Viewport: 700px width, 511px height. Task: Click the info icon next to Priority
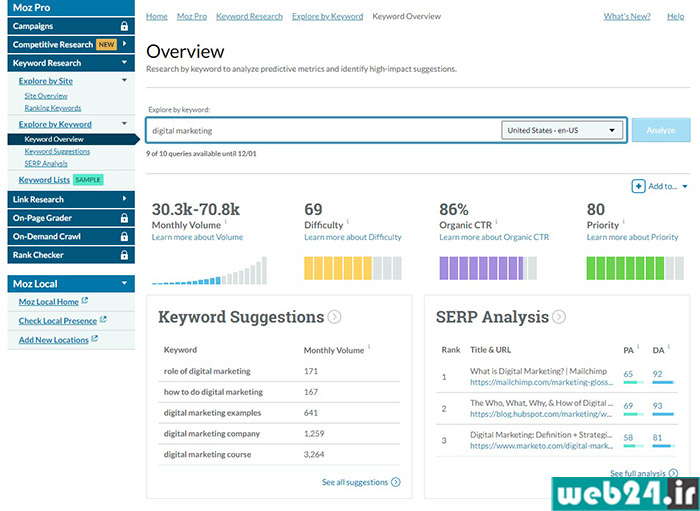[x=624, y=221]
